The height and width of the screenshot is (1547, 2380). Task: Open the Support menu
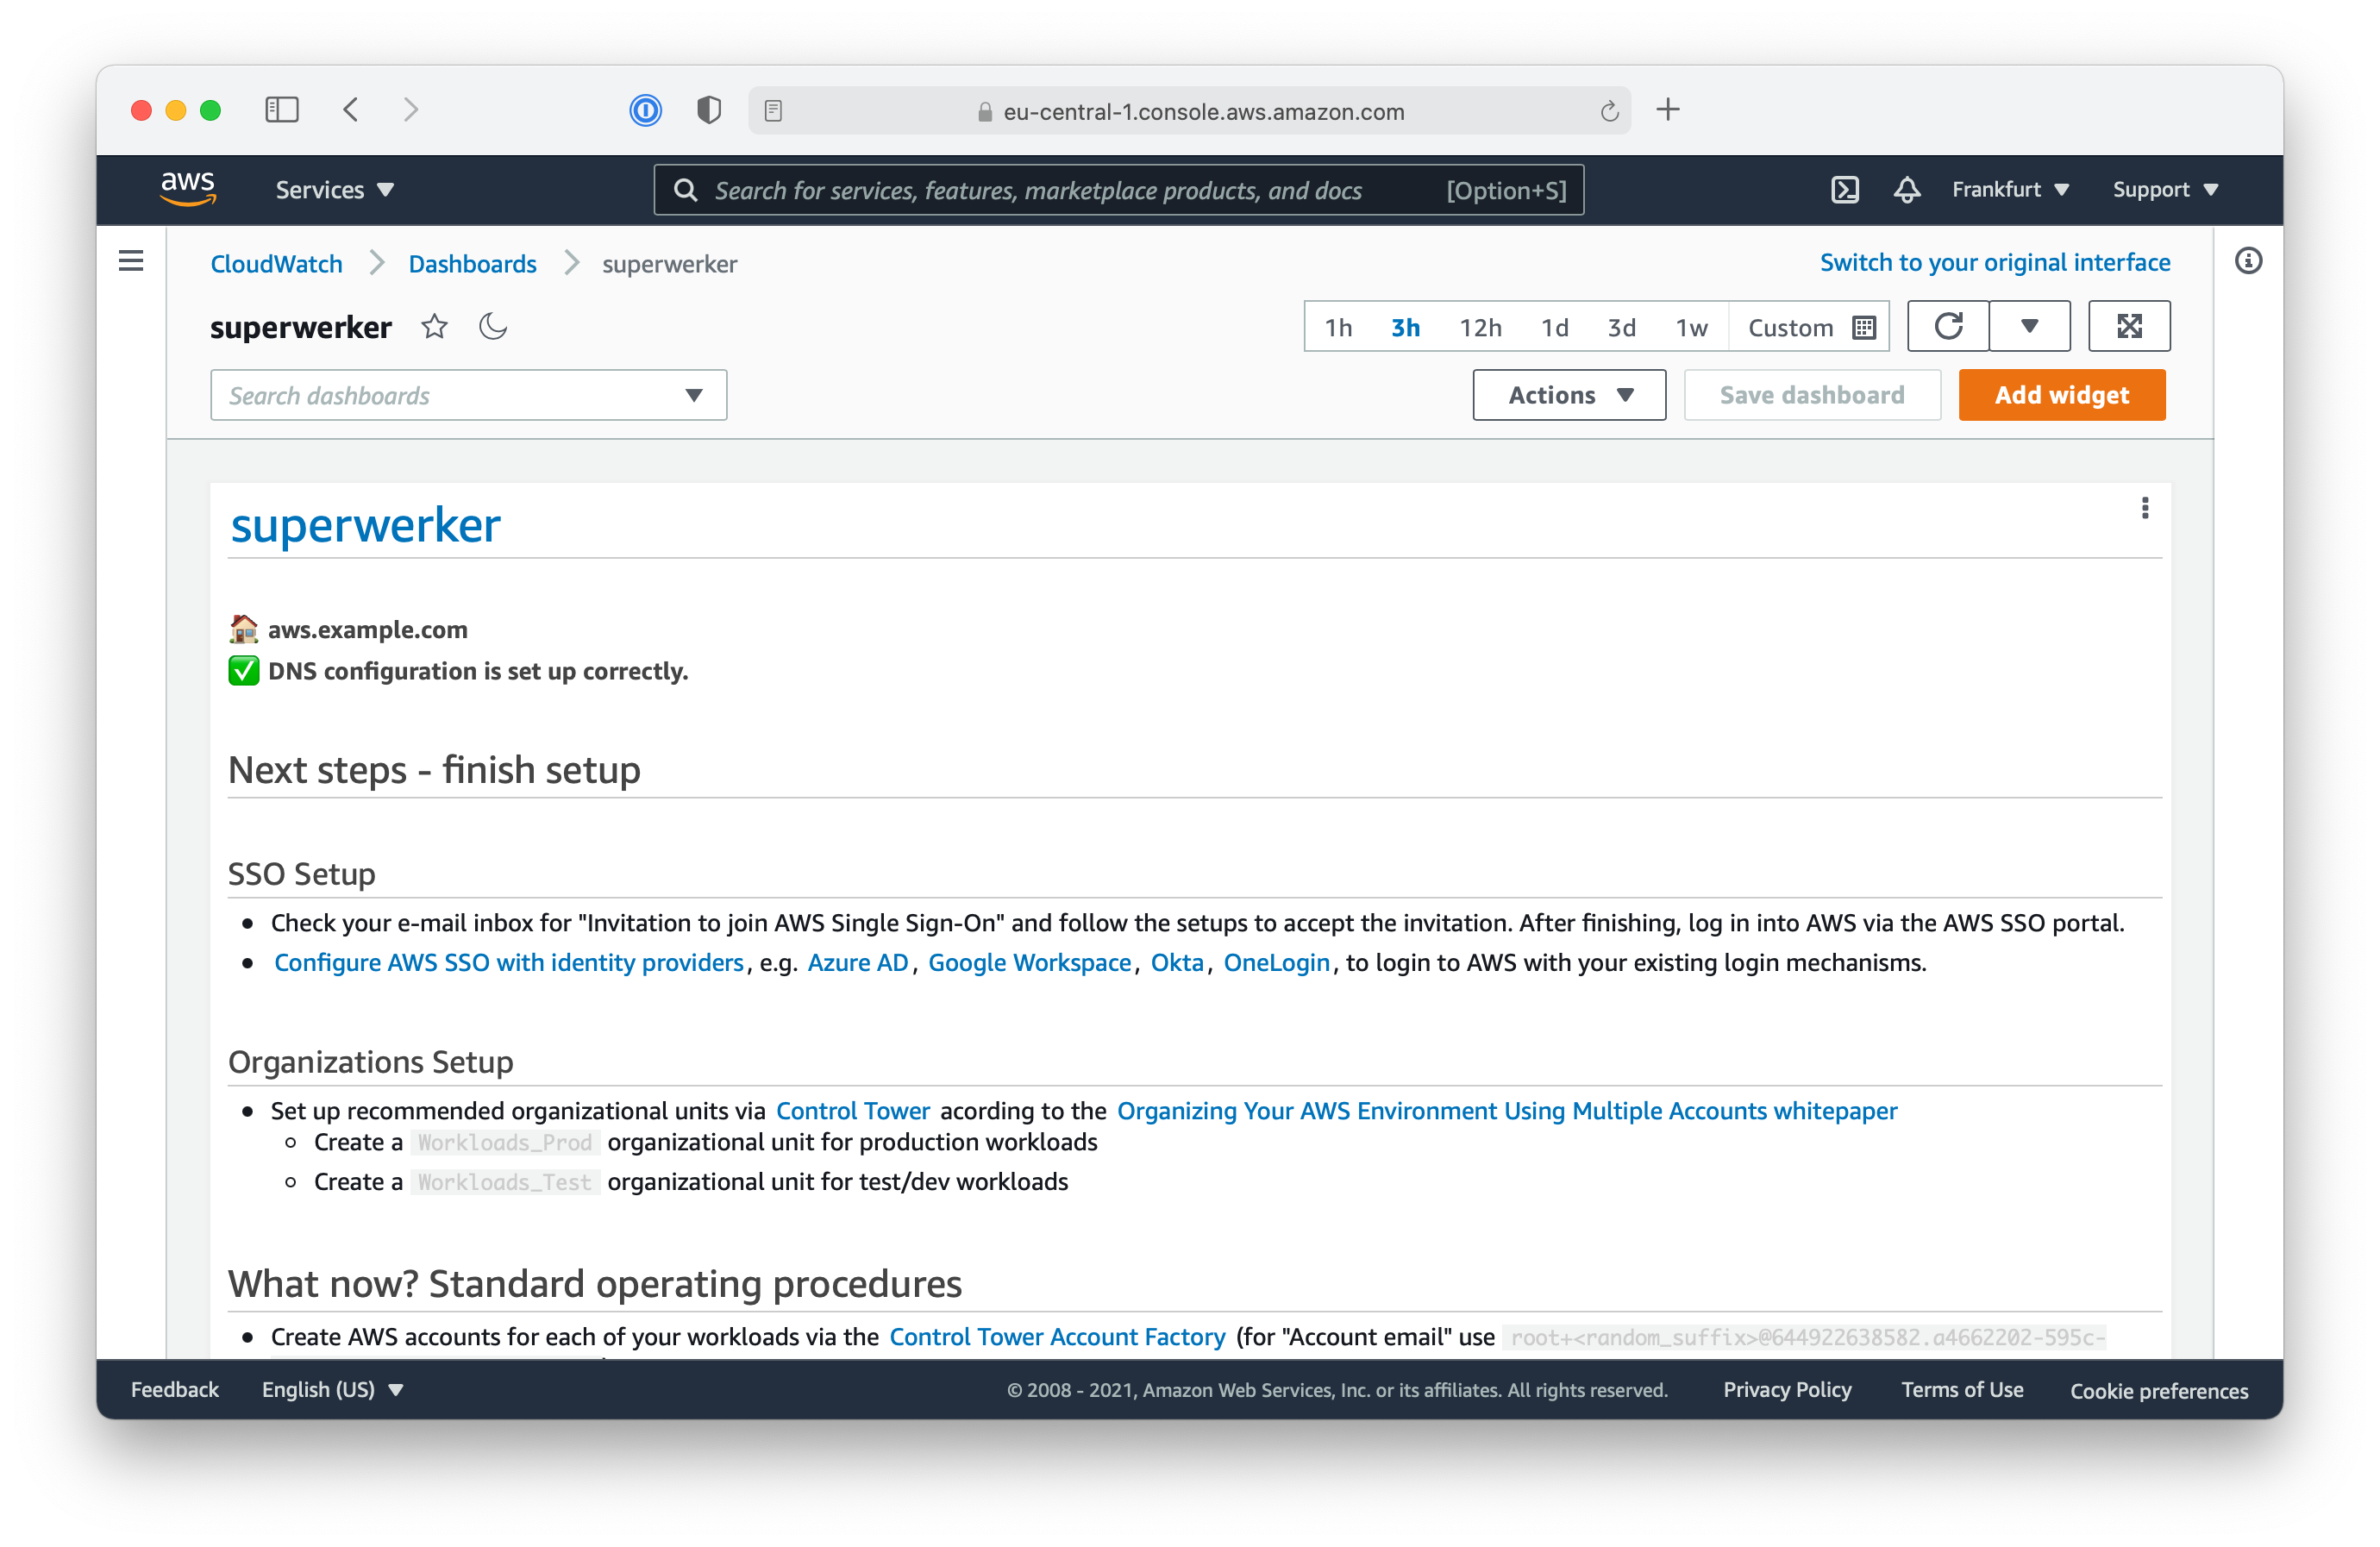pos(2165,189)
